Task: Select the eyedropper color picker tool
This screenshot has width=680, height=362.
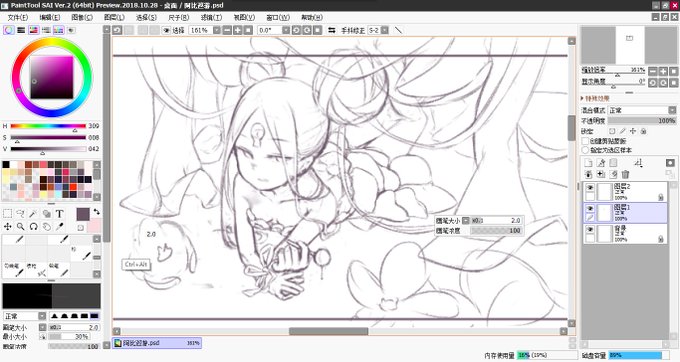Action: (x=59, y=226)
